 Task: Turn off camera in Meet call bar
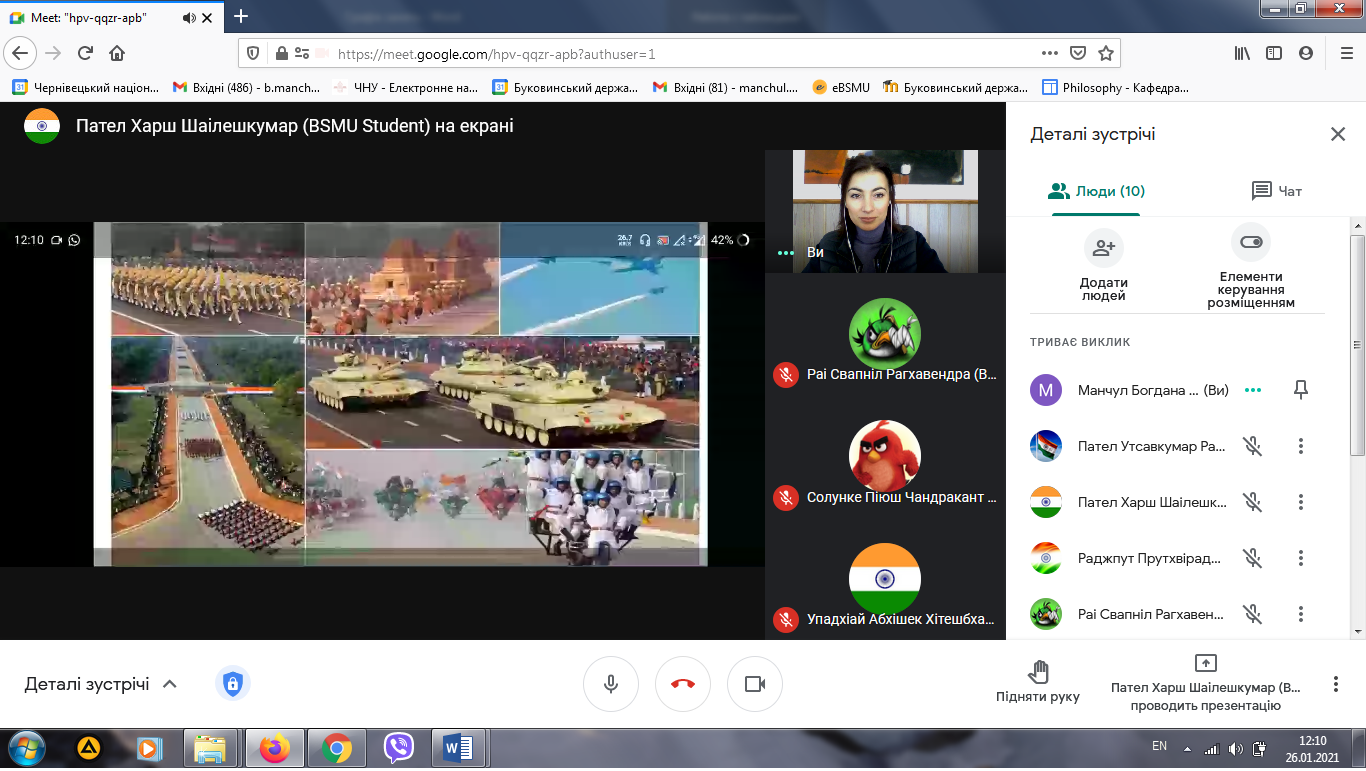coord(755,684)
